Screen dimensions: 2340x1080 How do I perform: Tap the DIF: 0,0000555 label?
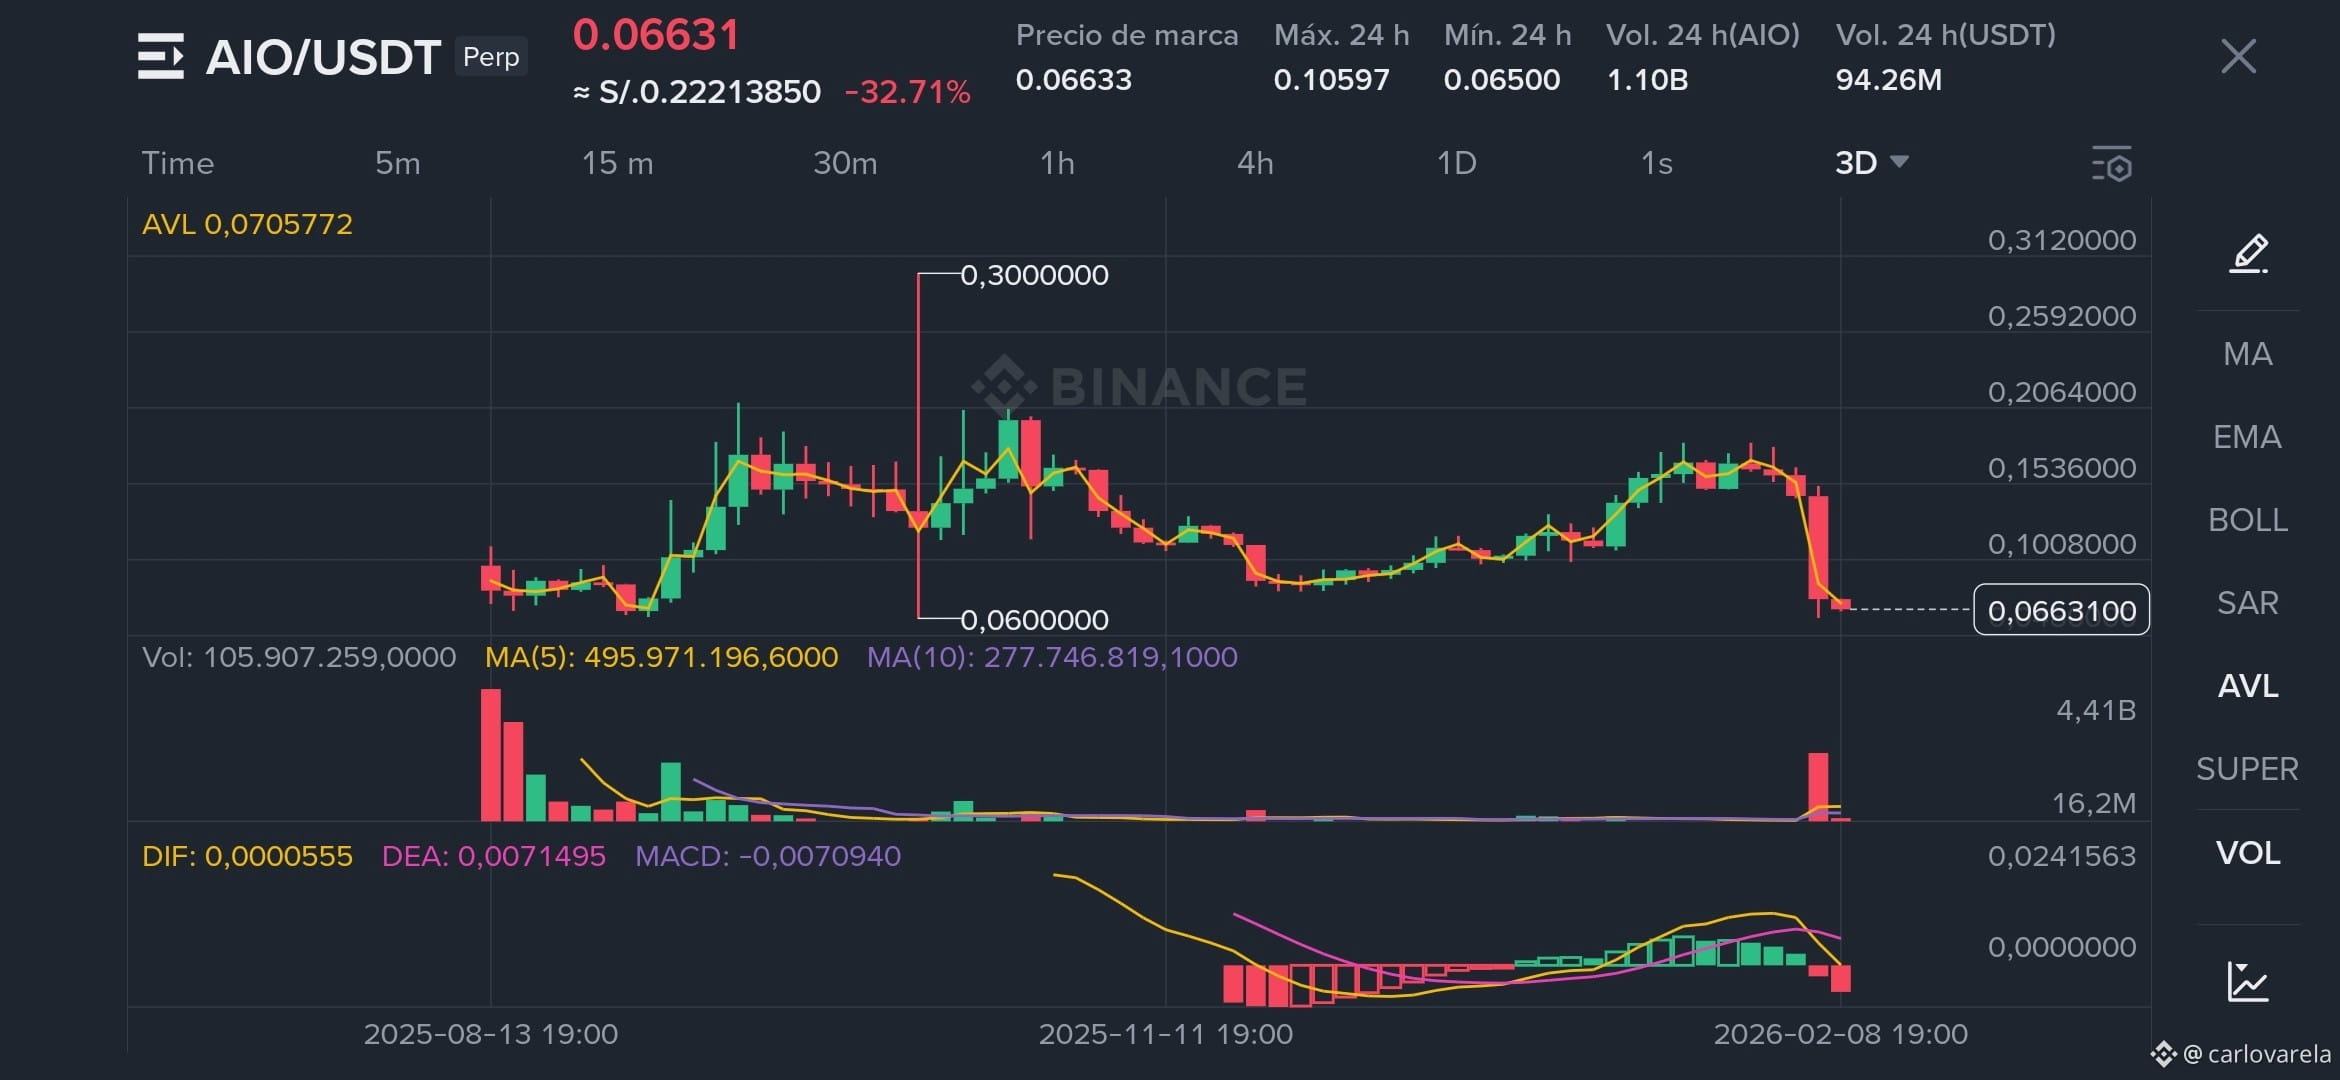coord(247,856)
